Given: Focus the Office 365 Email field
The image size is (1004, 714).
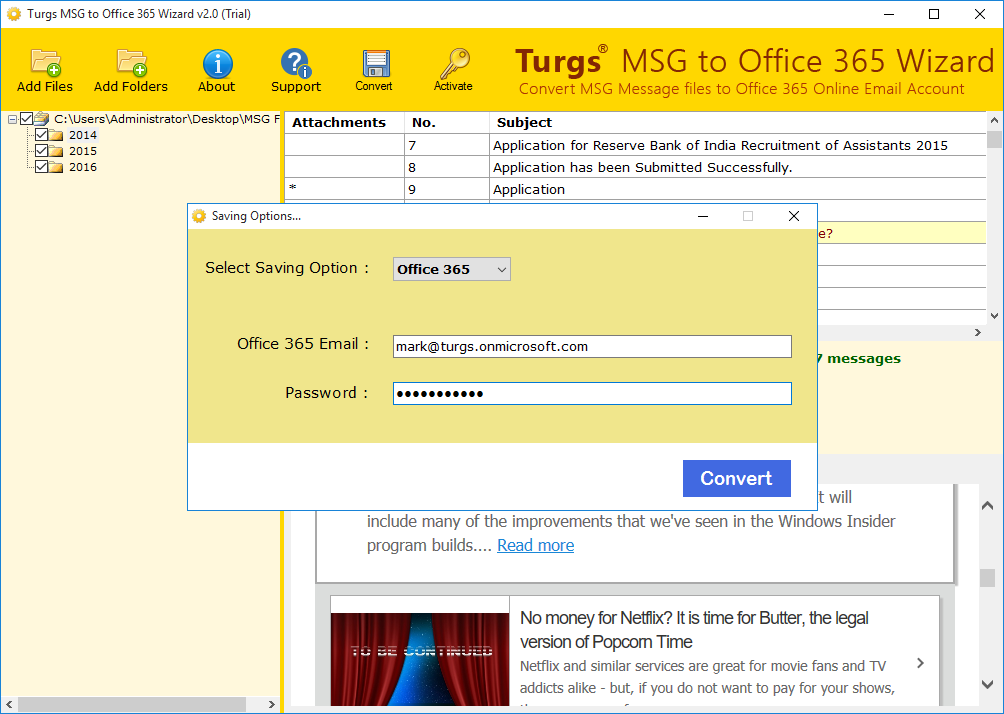Looking at the screenshot, I should click(592, 346).
